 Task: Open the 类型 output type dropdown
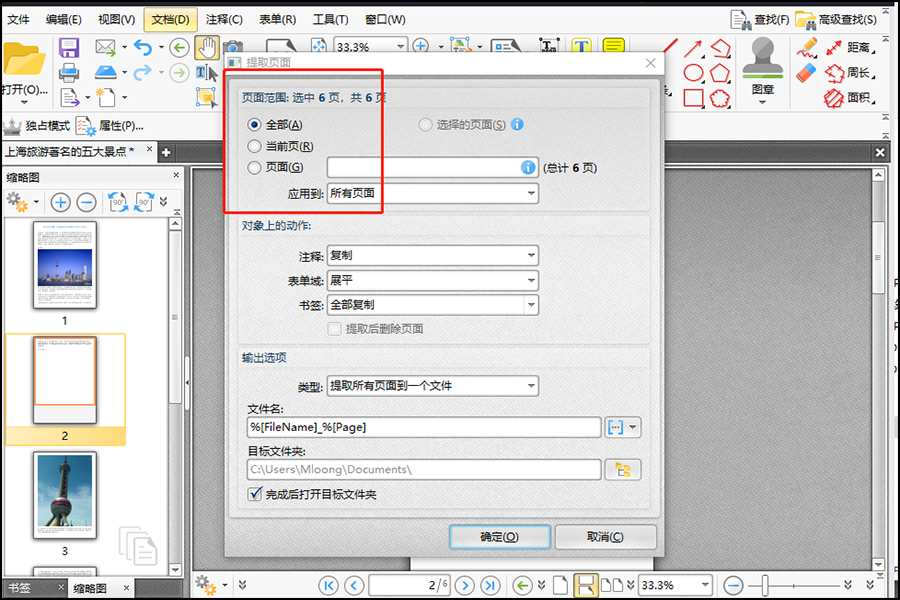point(433,386)
